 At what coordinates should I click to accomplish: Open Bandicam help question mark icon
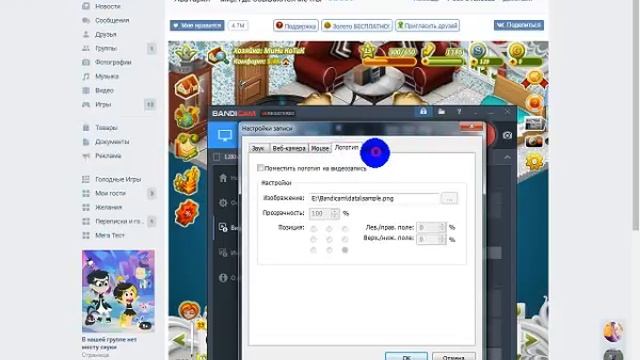coord(459,111)
